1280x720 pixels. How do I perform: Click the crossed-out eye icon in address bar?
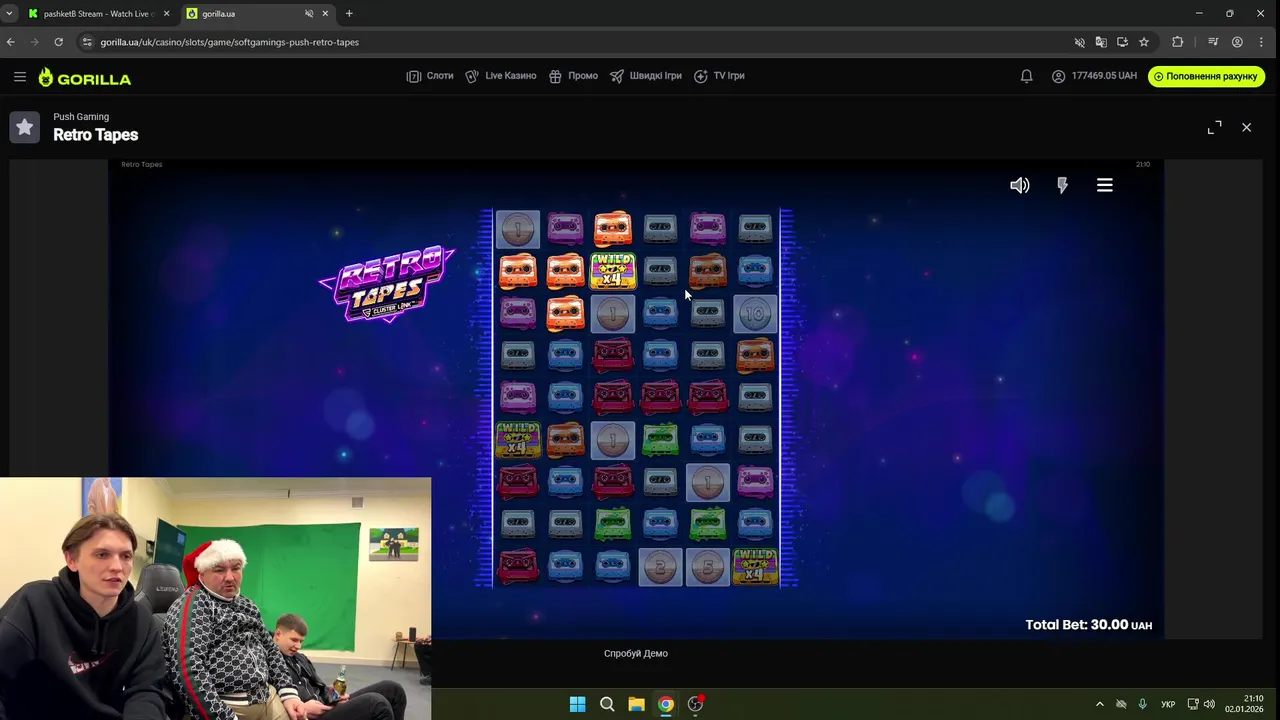click(1079, 42)
